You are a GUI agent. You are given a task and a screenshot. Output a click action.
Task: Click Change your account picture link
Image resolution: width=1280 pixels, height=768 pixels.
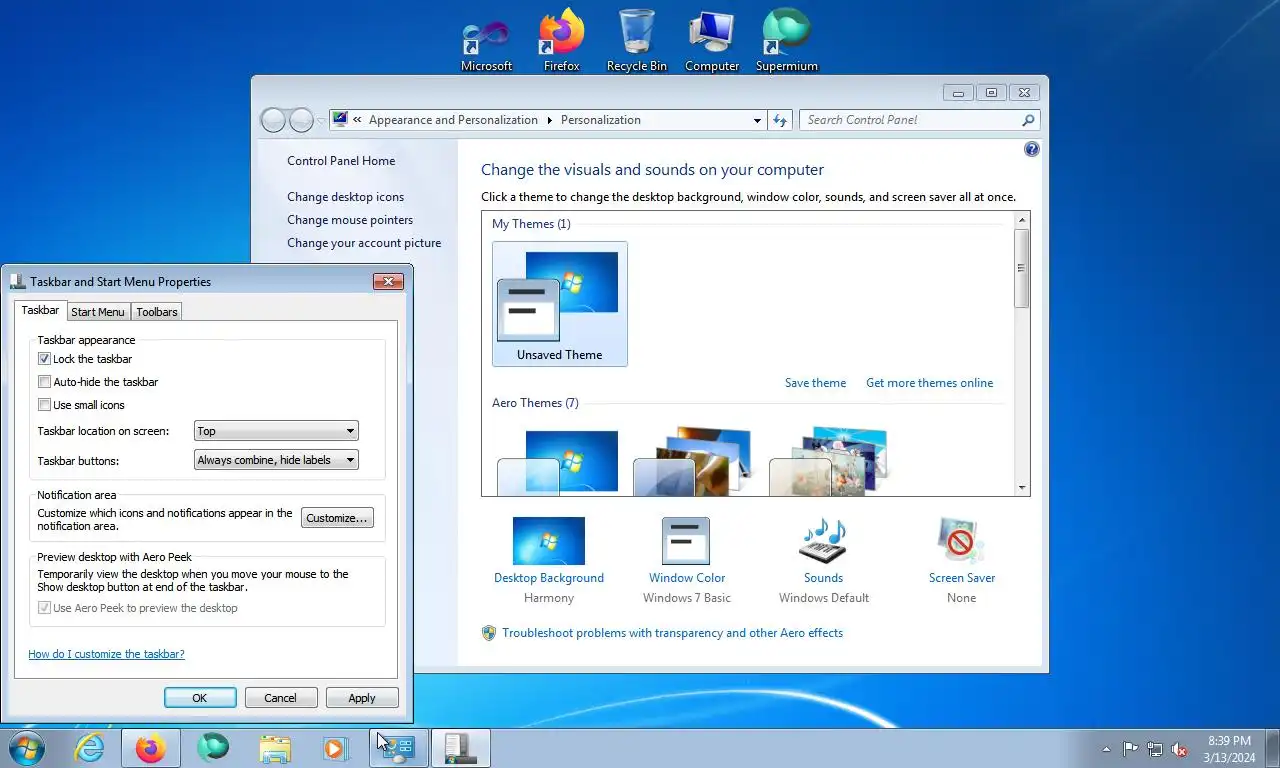point(364,243)
